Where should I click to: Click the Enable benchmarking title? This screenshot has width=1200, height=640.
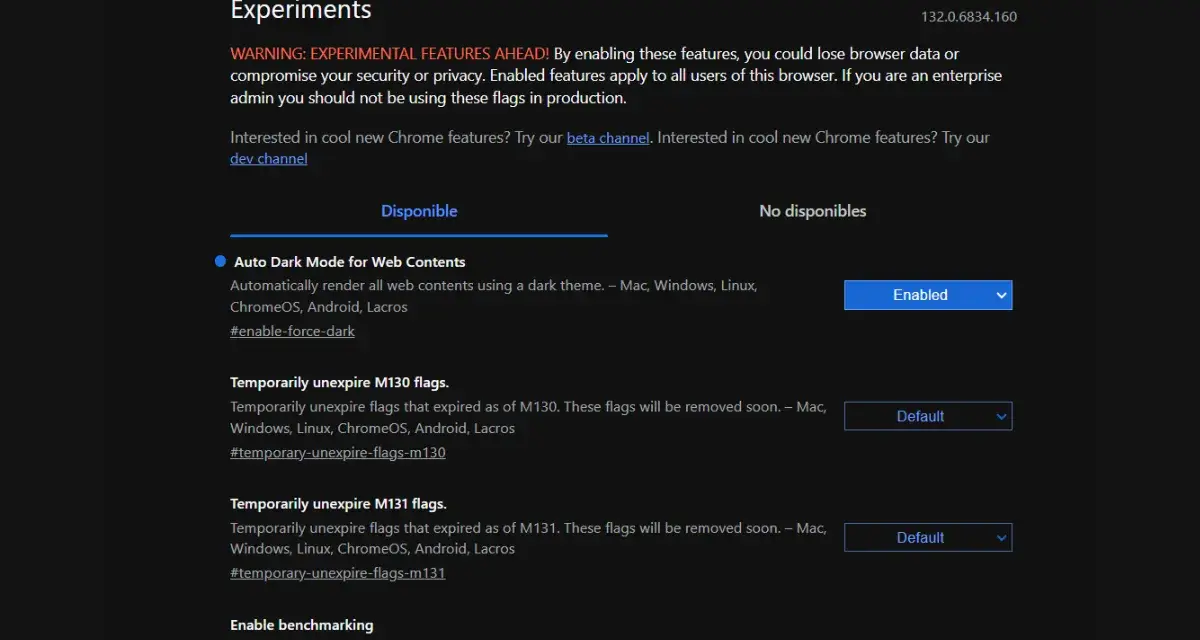302,625
